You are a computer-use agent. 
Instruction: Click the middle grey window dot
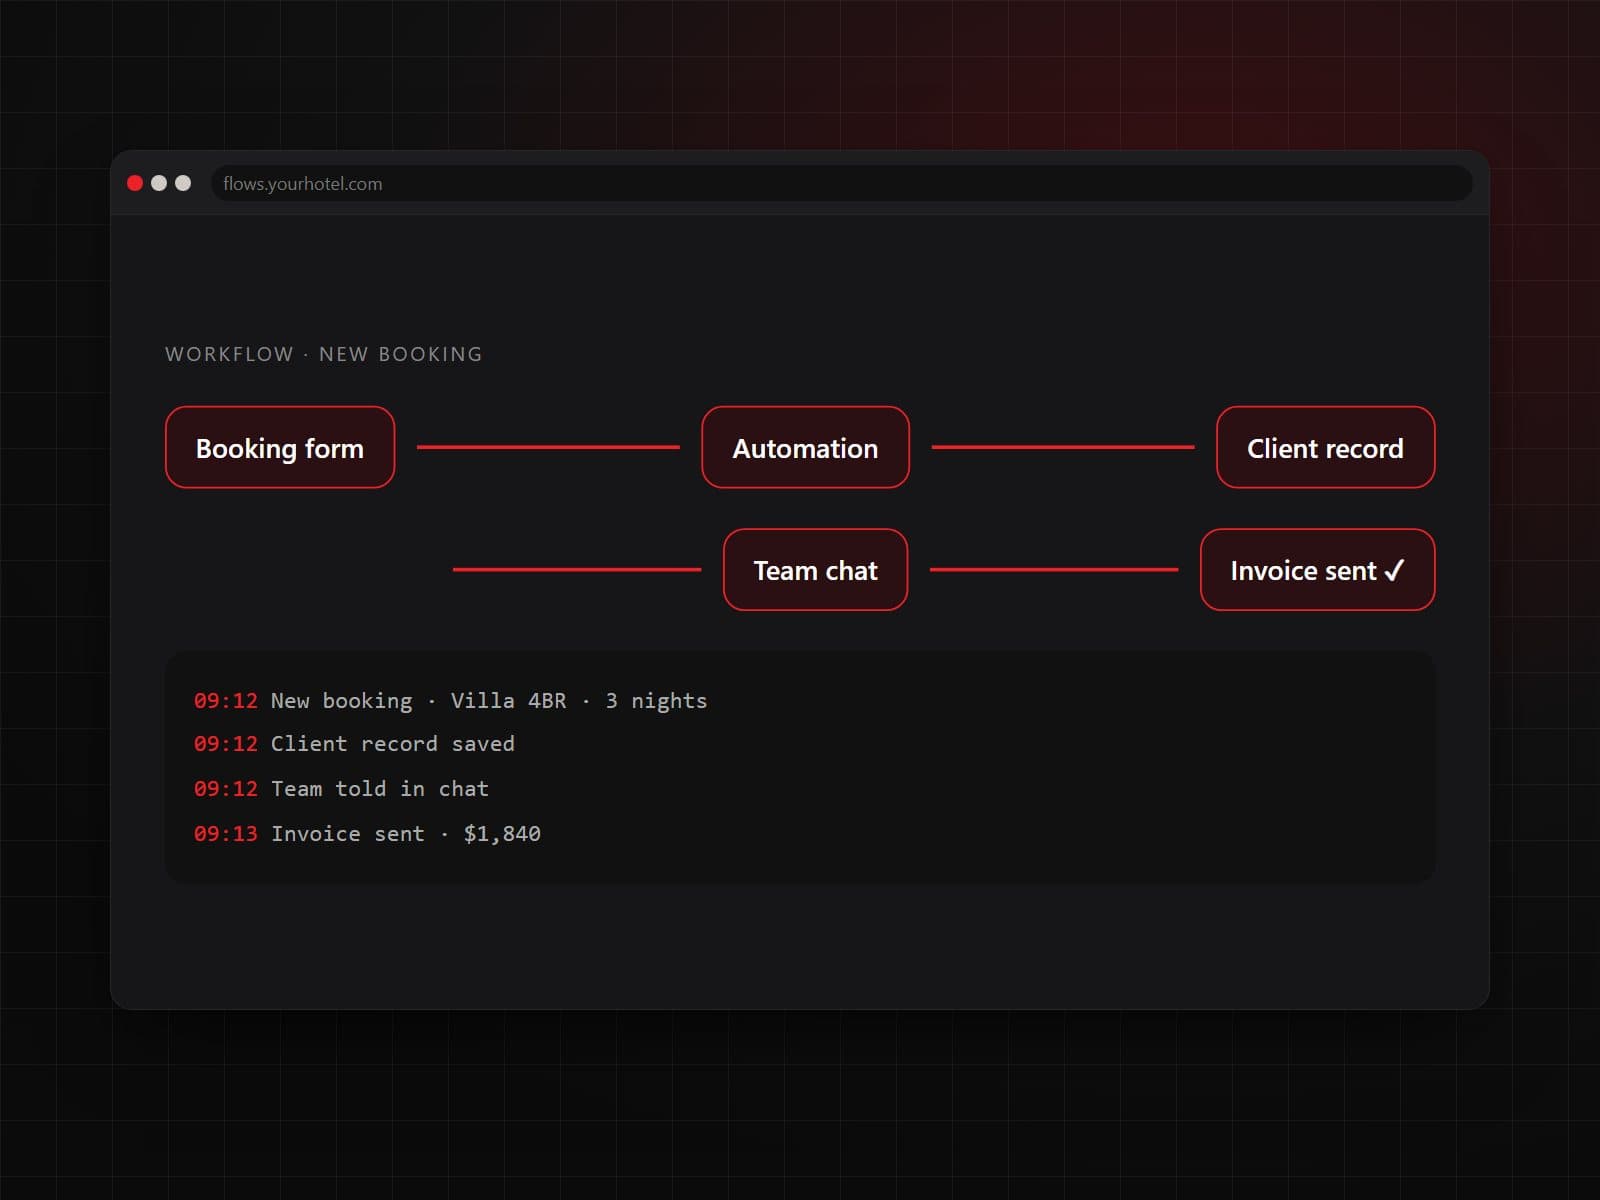[x=159, y=183]
